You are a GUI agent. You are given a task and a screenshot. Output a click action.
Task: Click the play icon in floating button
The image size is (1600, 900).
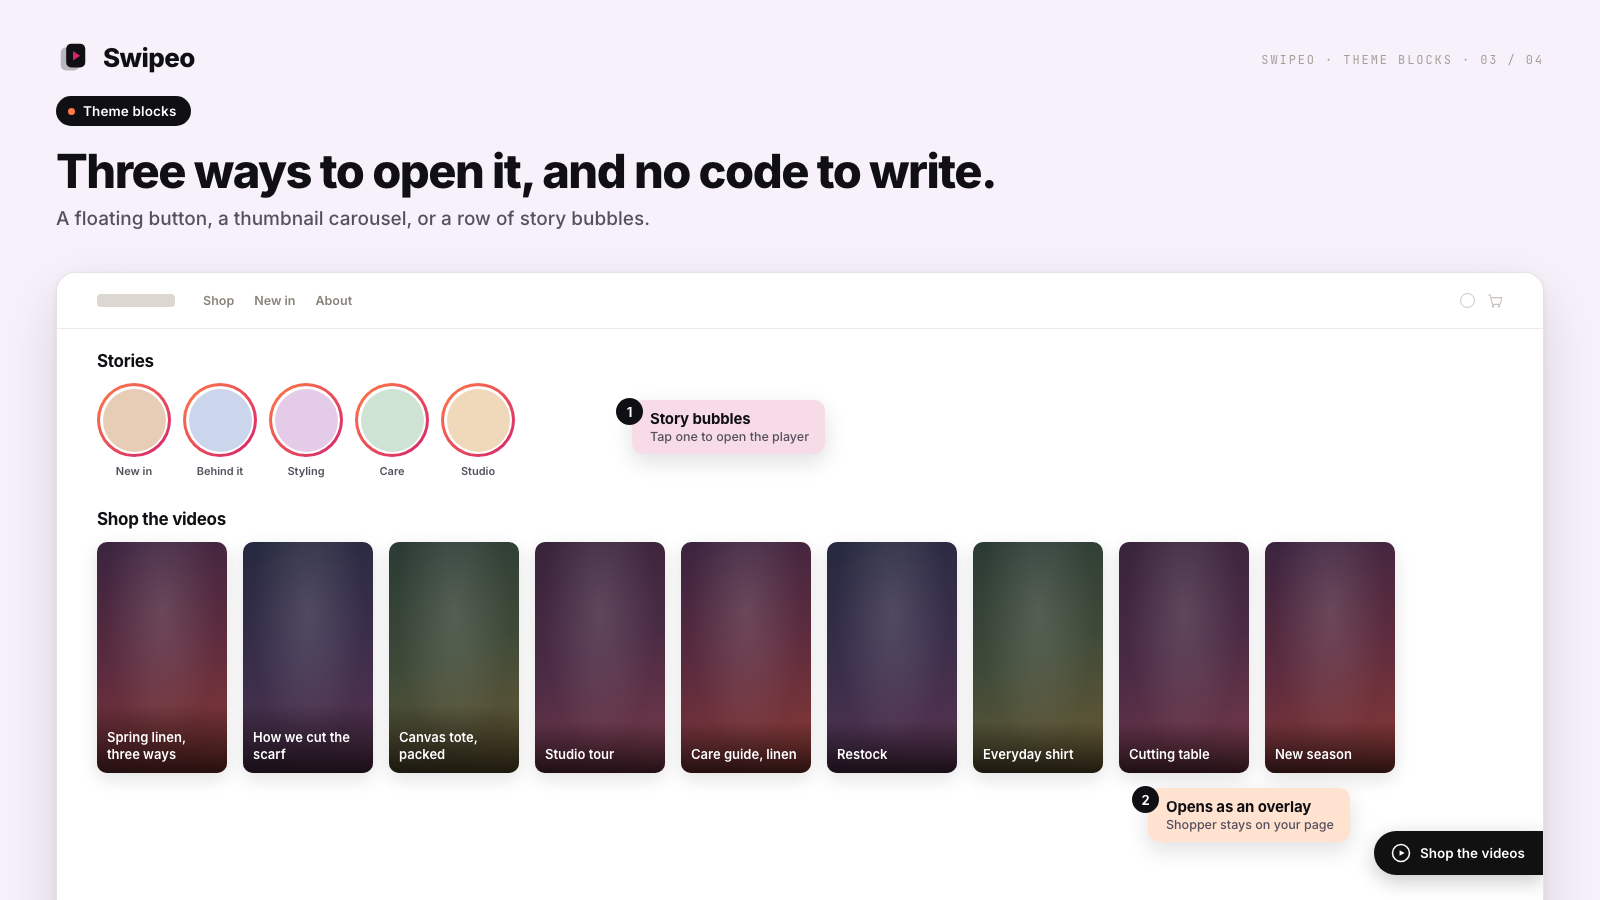(1401, 853)
